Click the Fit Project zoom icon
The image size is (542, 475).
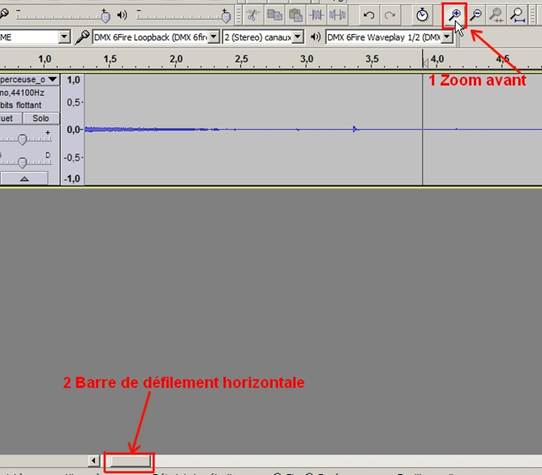click(x=517, y=15)
